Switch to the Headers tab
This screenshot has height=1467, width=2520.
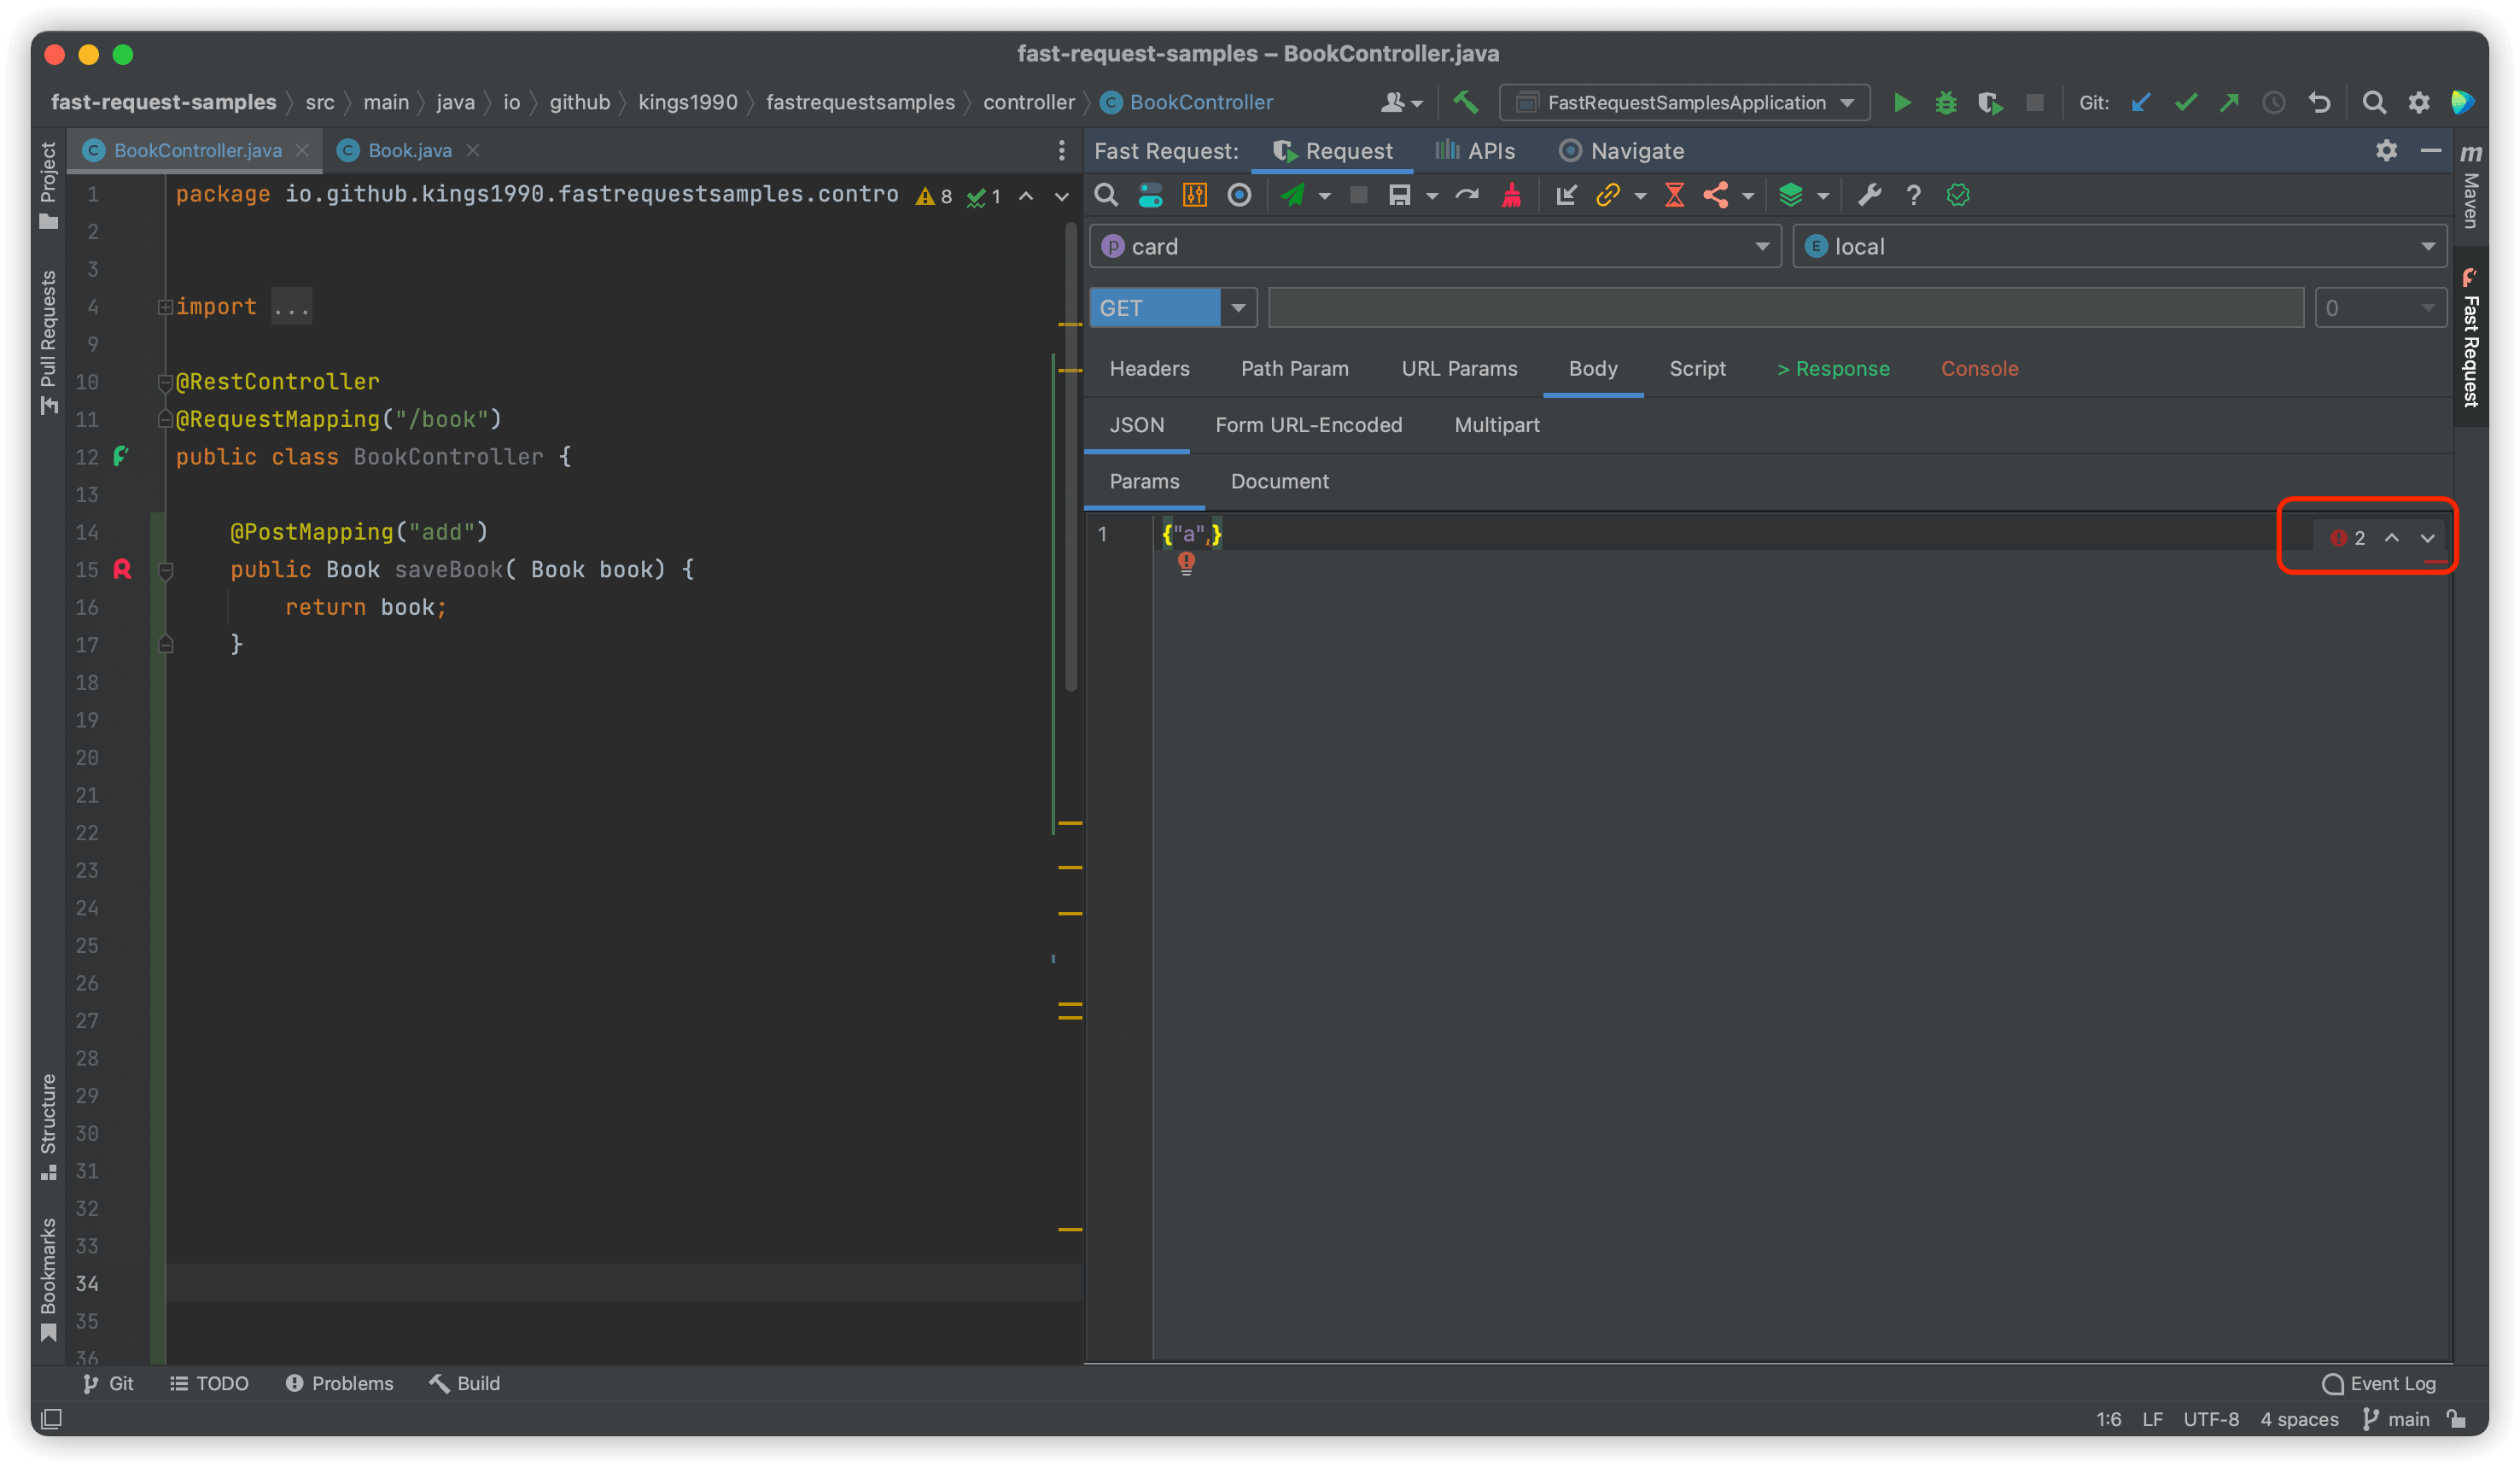1149,368
